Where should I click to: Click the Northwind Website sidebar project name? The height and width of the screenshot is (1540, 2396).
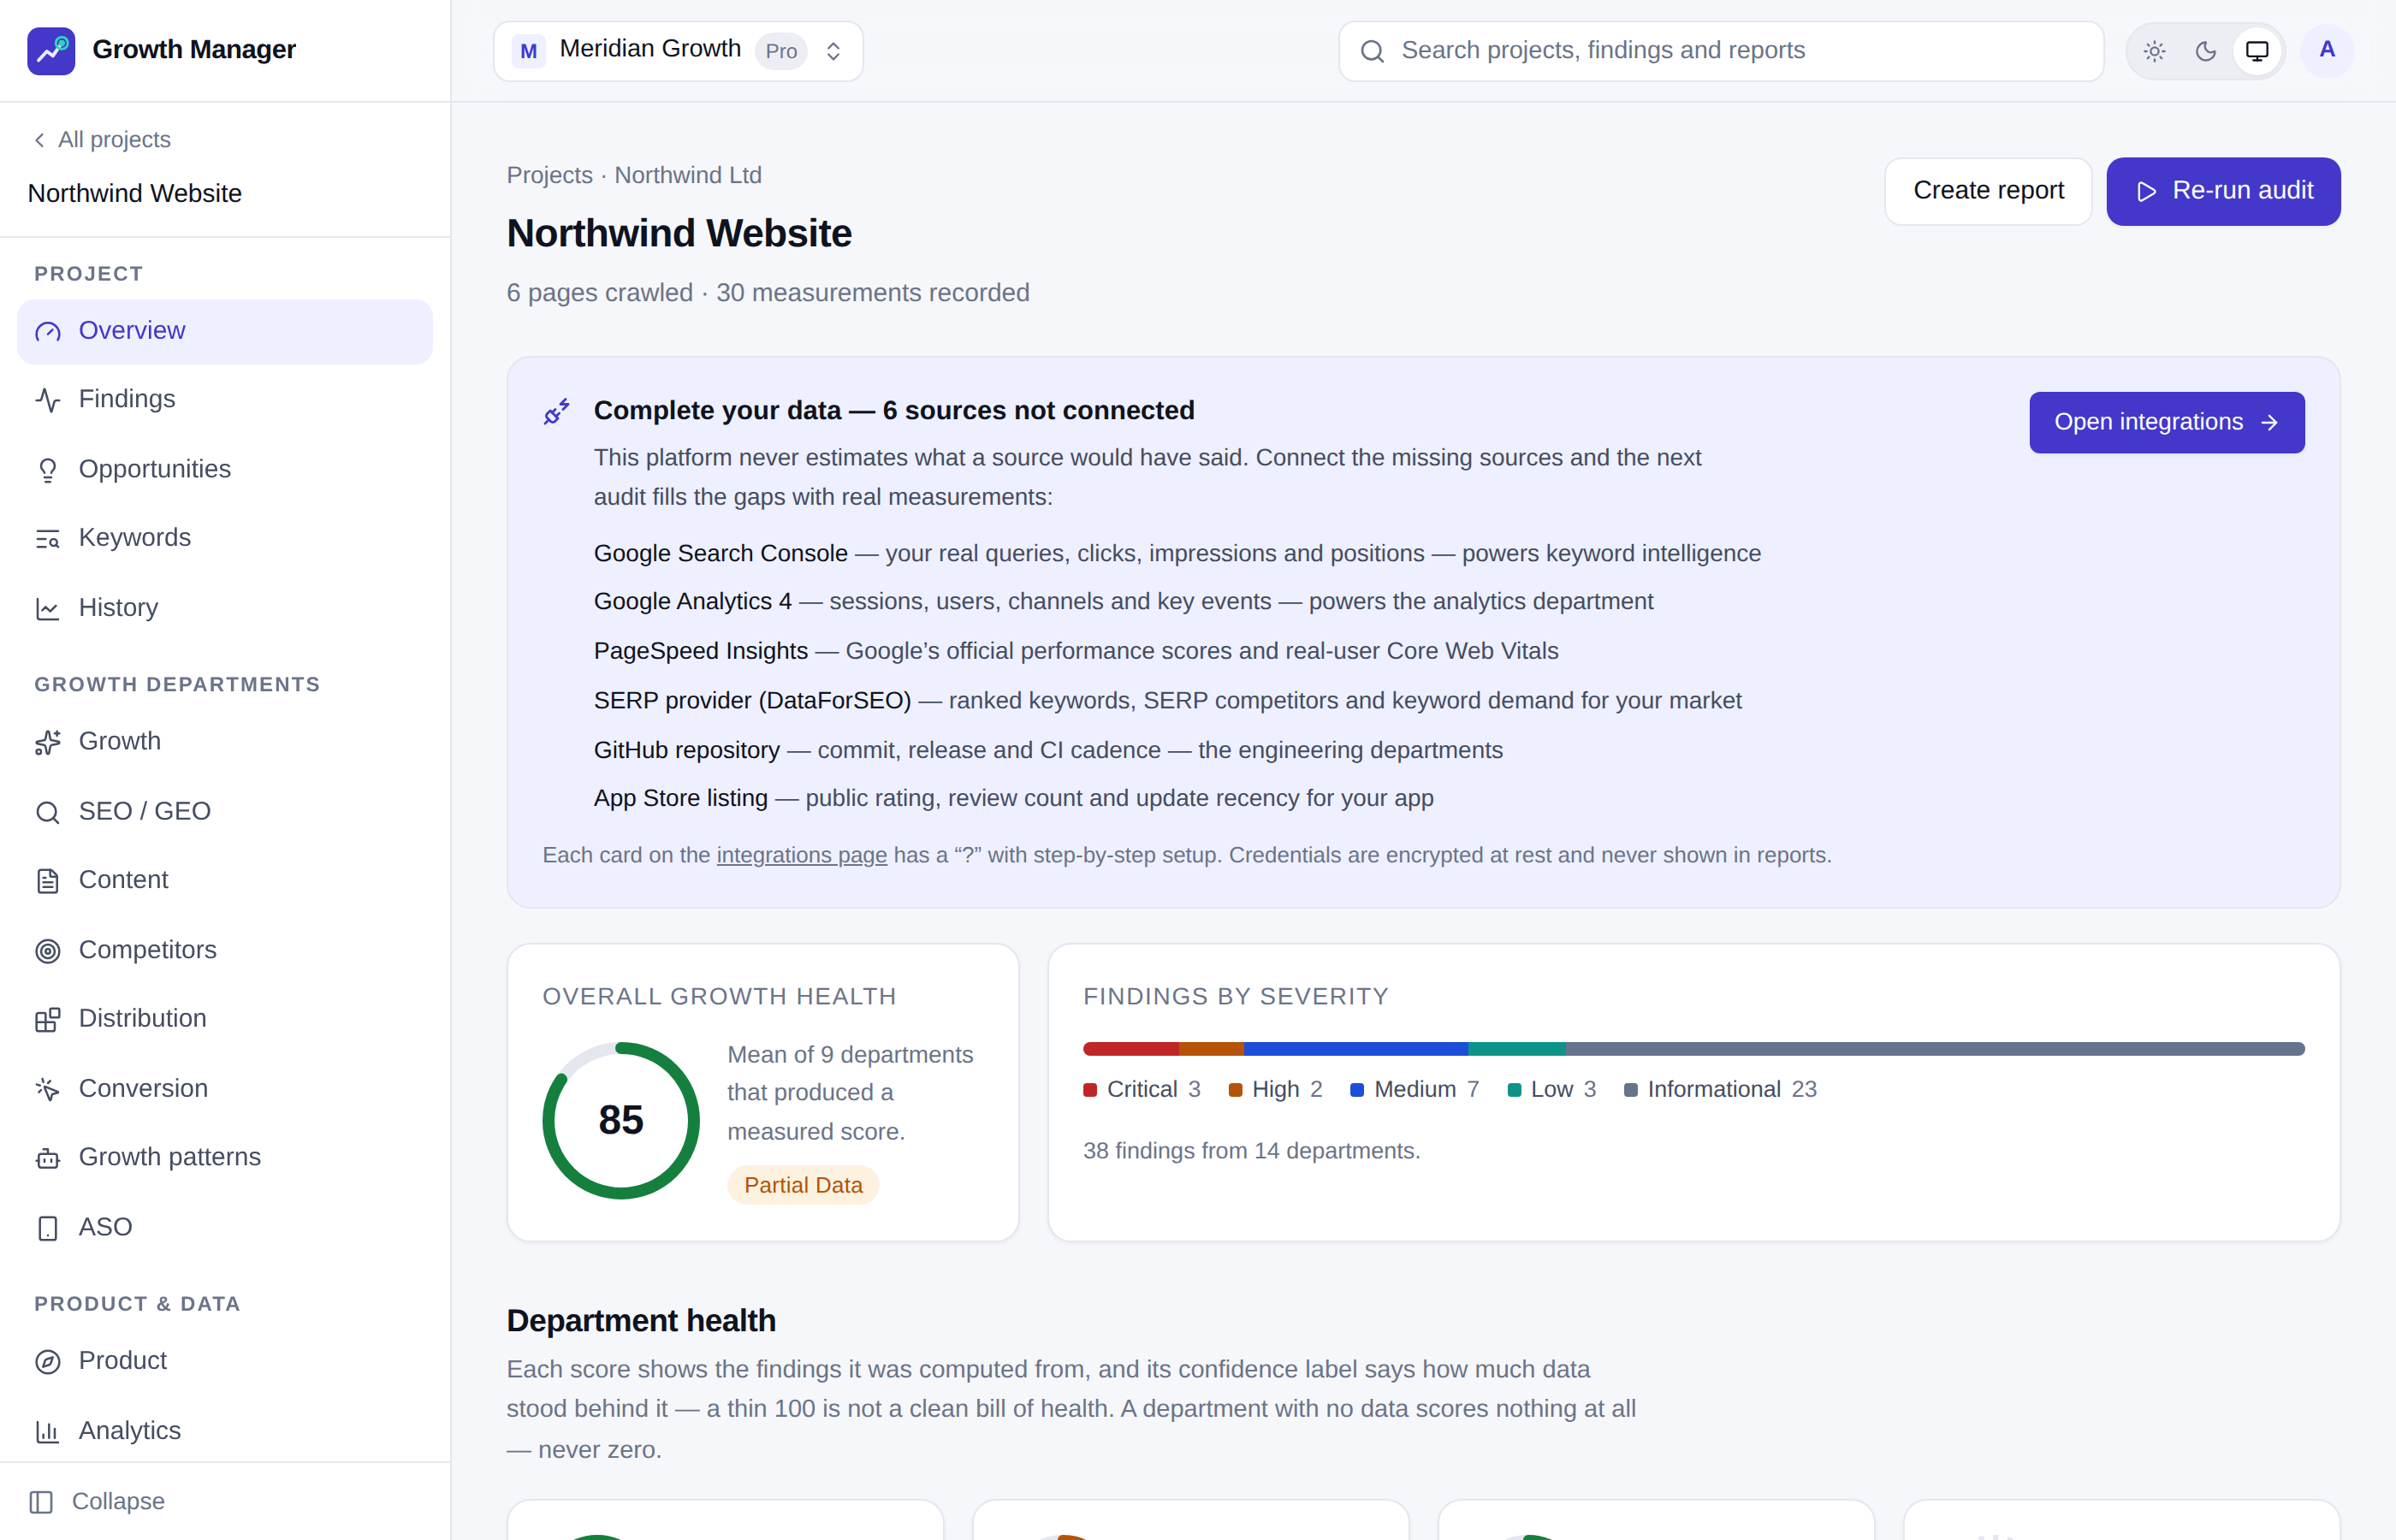coord(135,194)
